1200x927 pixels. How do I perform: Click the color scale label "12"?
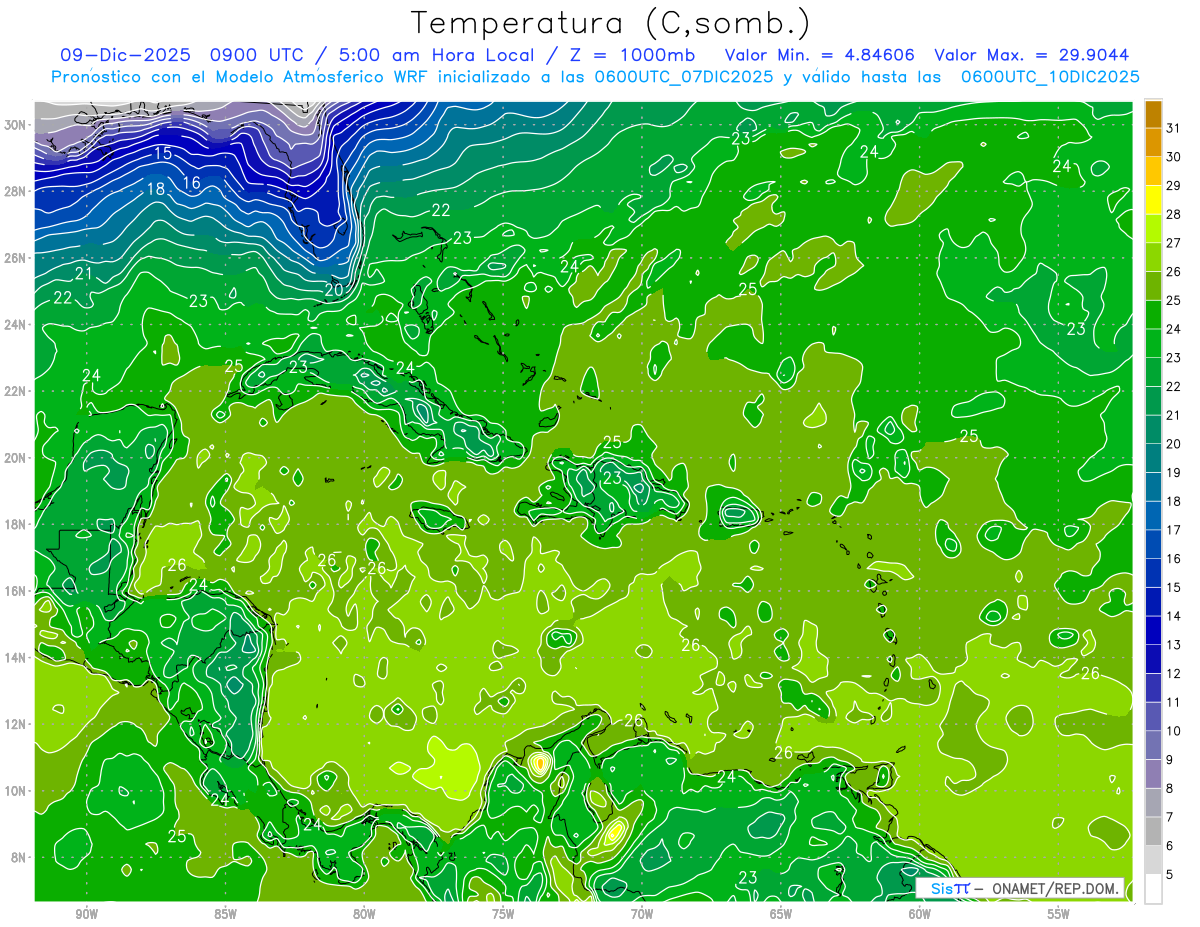(1174, 673)
